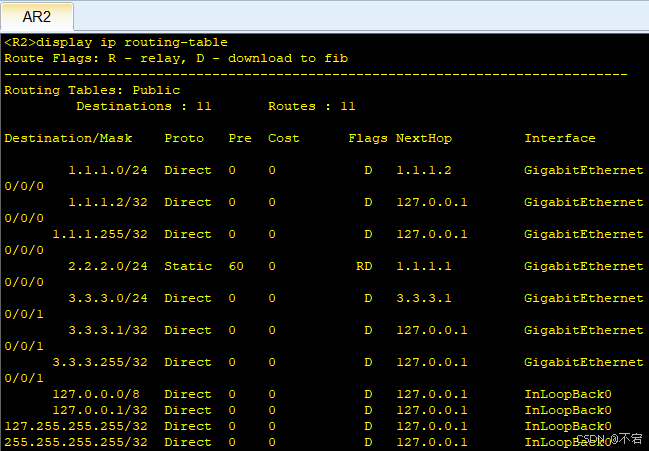Click the 'RD' flags entry

click(364, 266)
